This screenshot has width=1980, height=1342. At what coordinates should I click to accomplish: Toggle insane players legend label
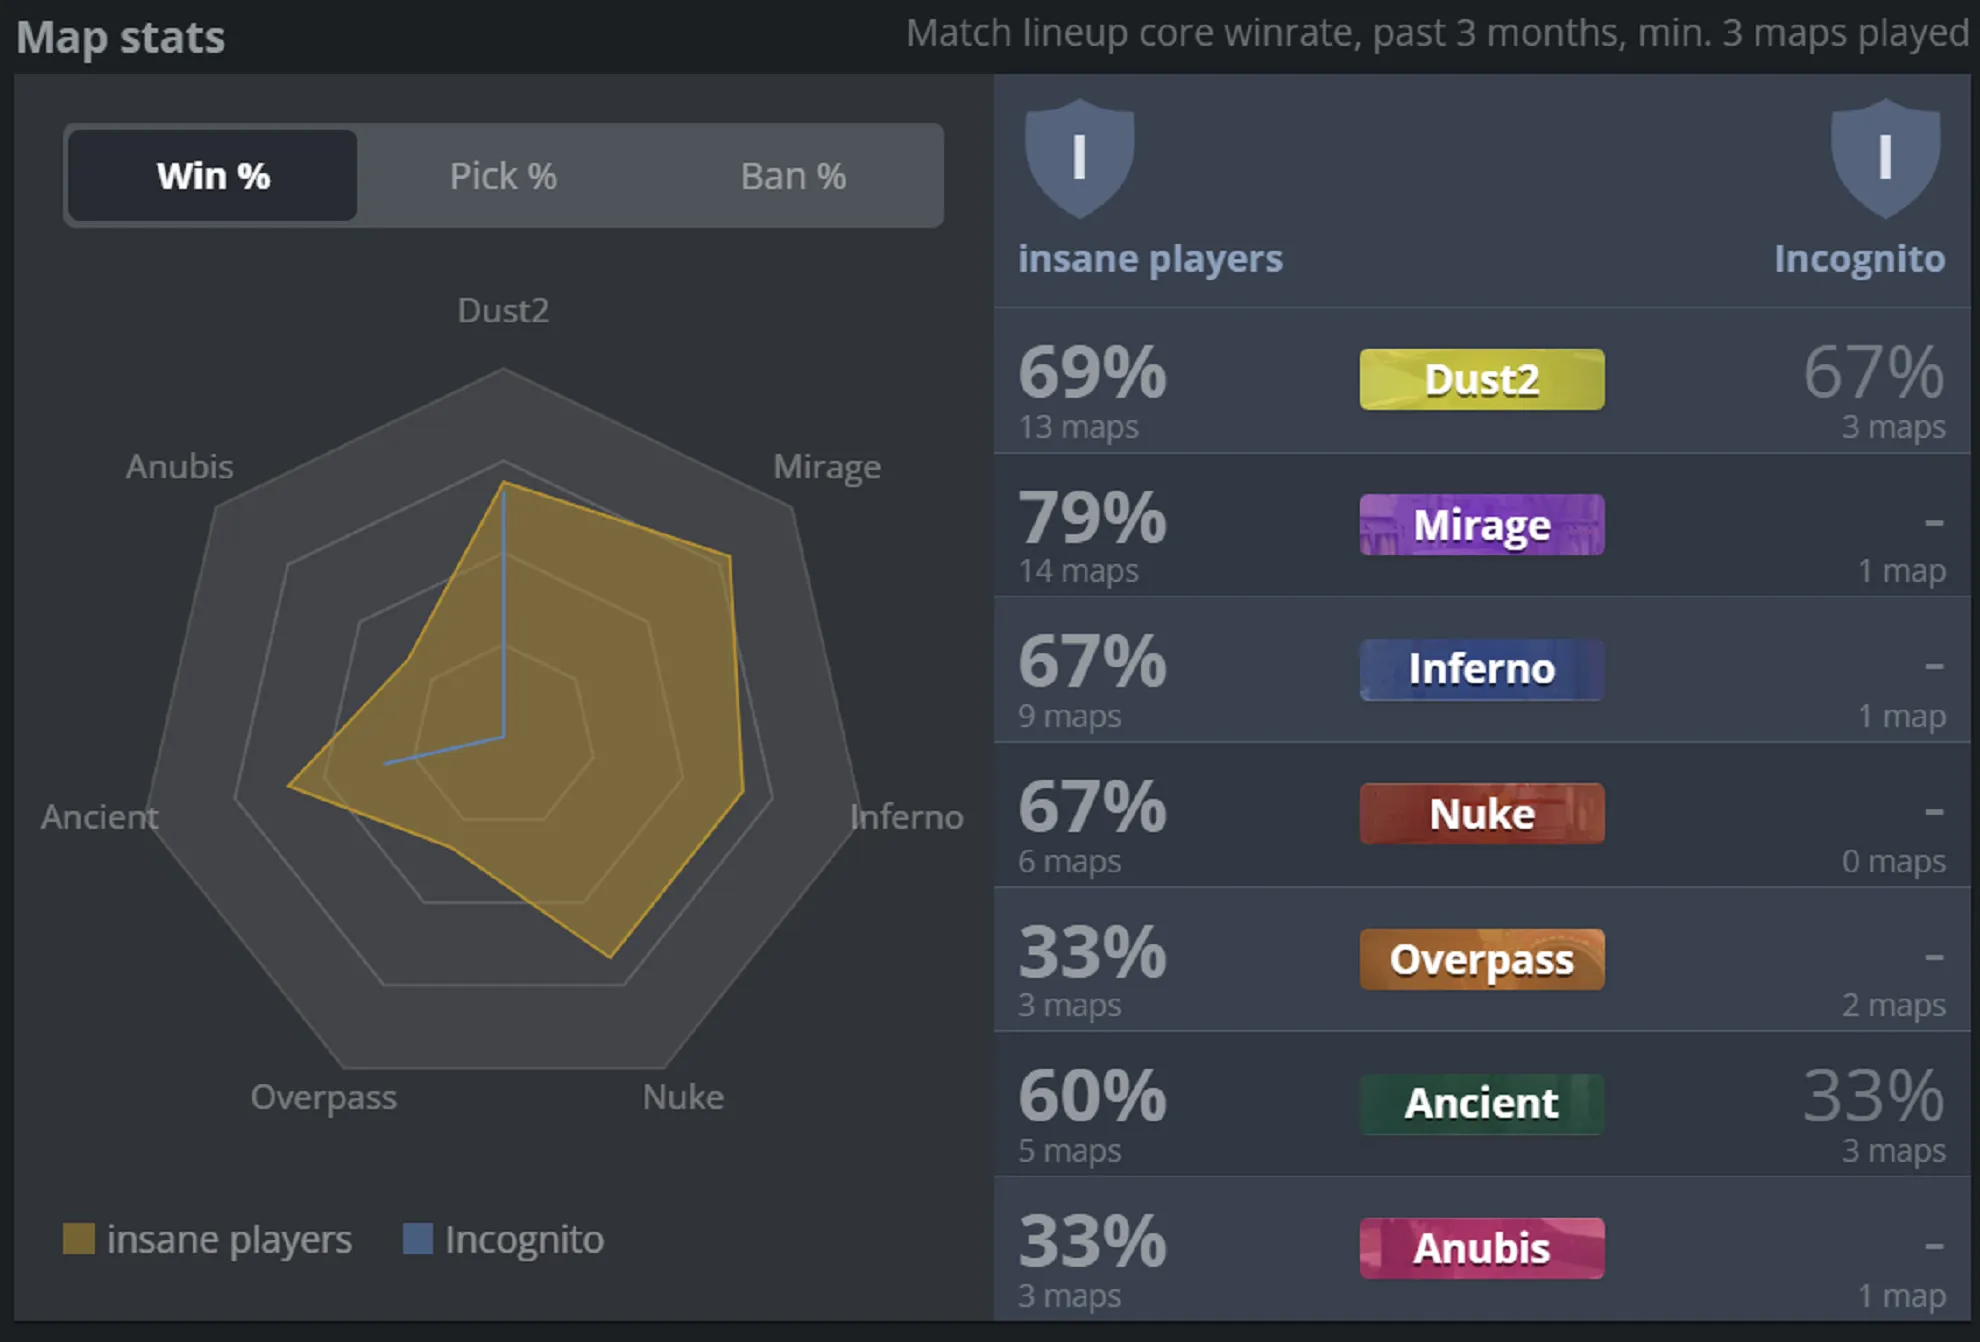[x=229, y=1240]
